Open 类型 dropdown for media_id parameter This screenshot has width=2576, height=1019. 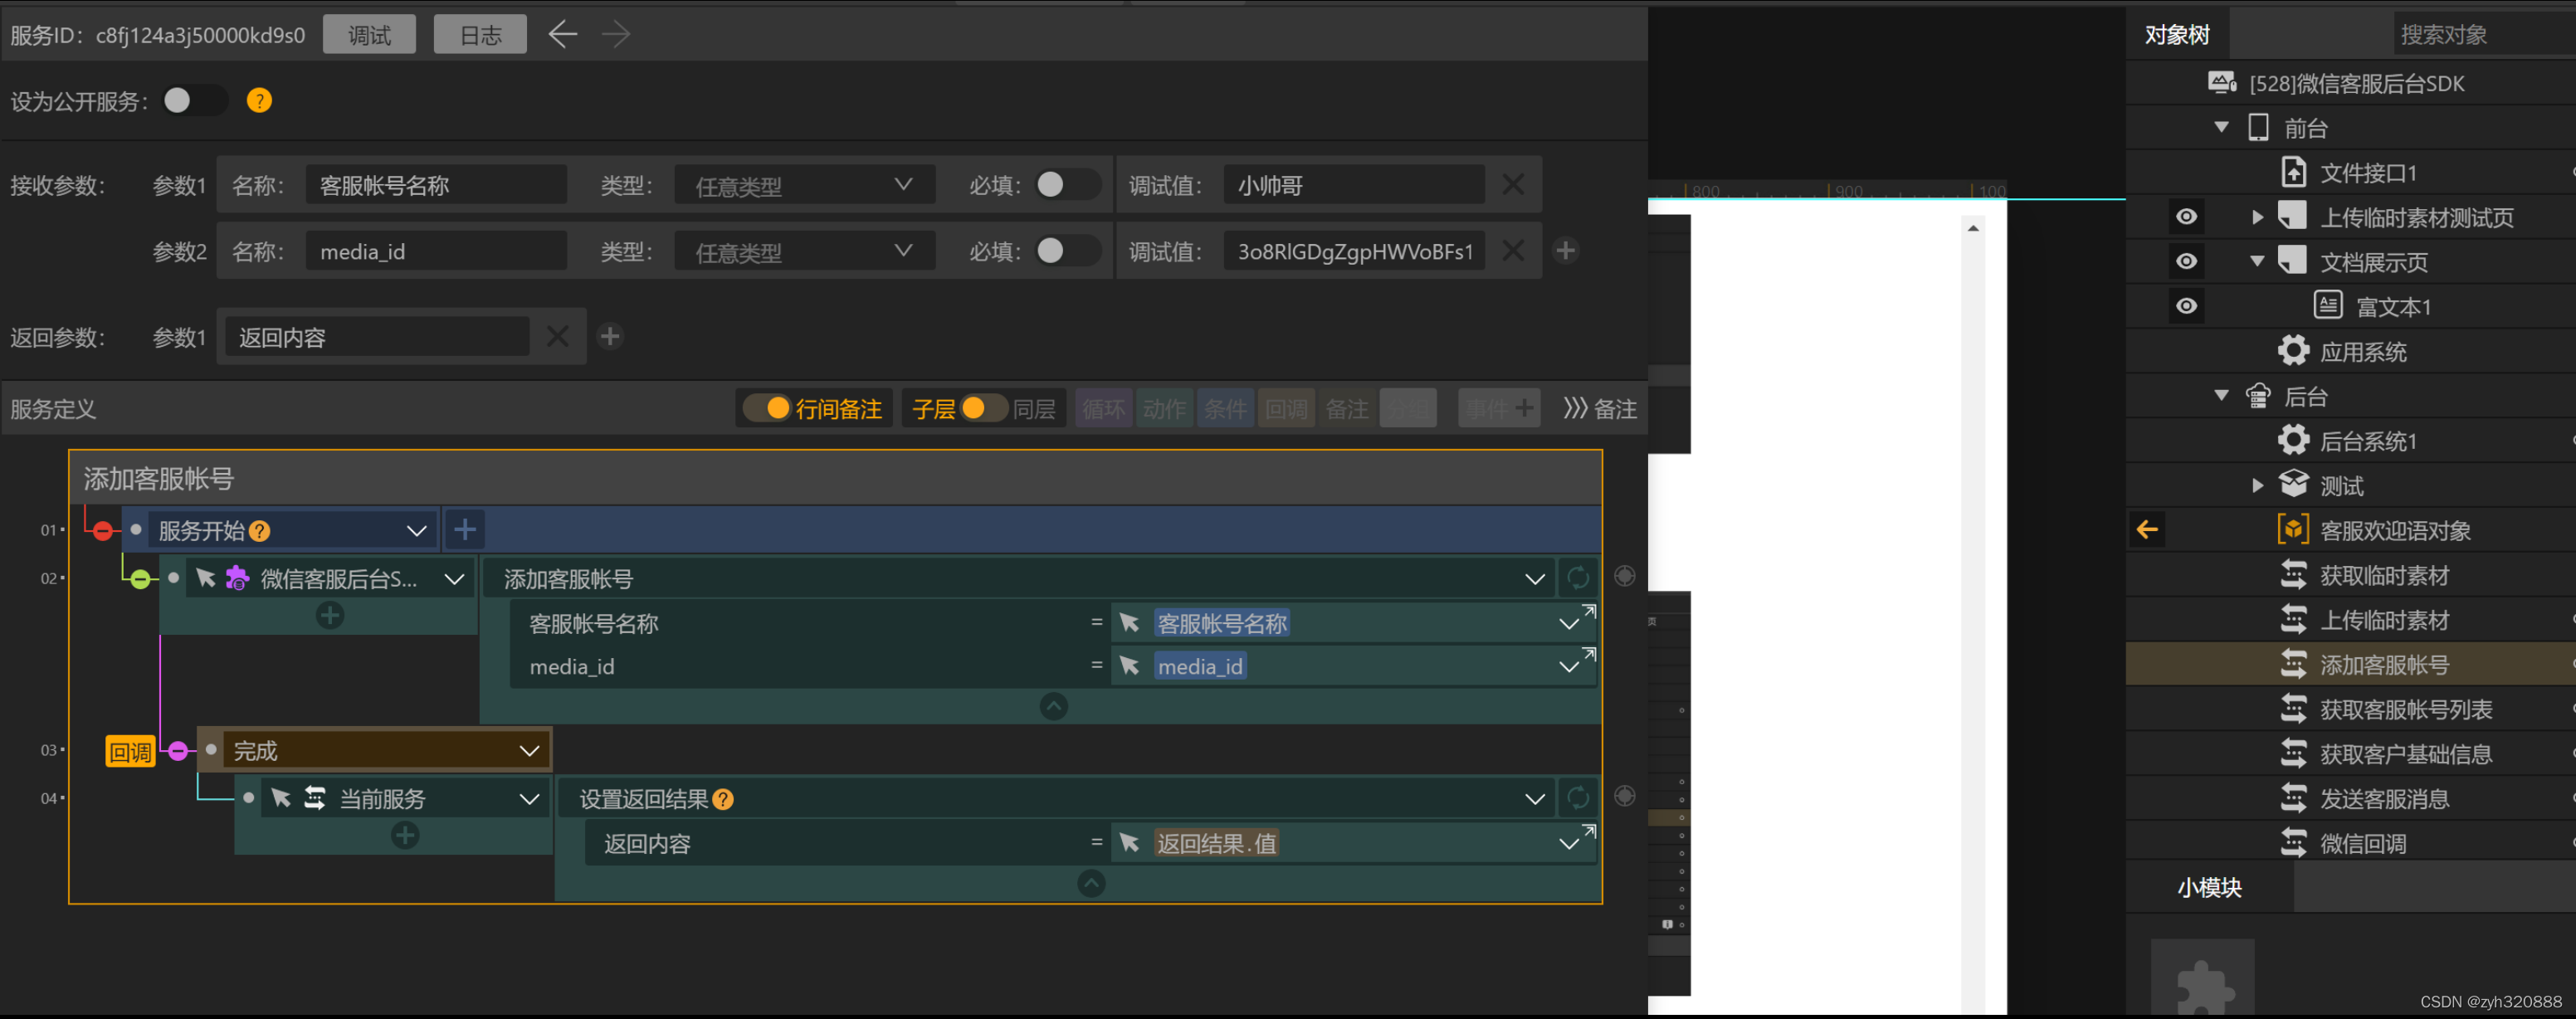pyautogui.click(x=803, y=251)
